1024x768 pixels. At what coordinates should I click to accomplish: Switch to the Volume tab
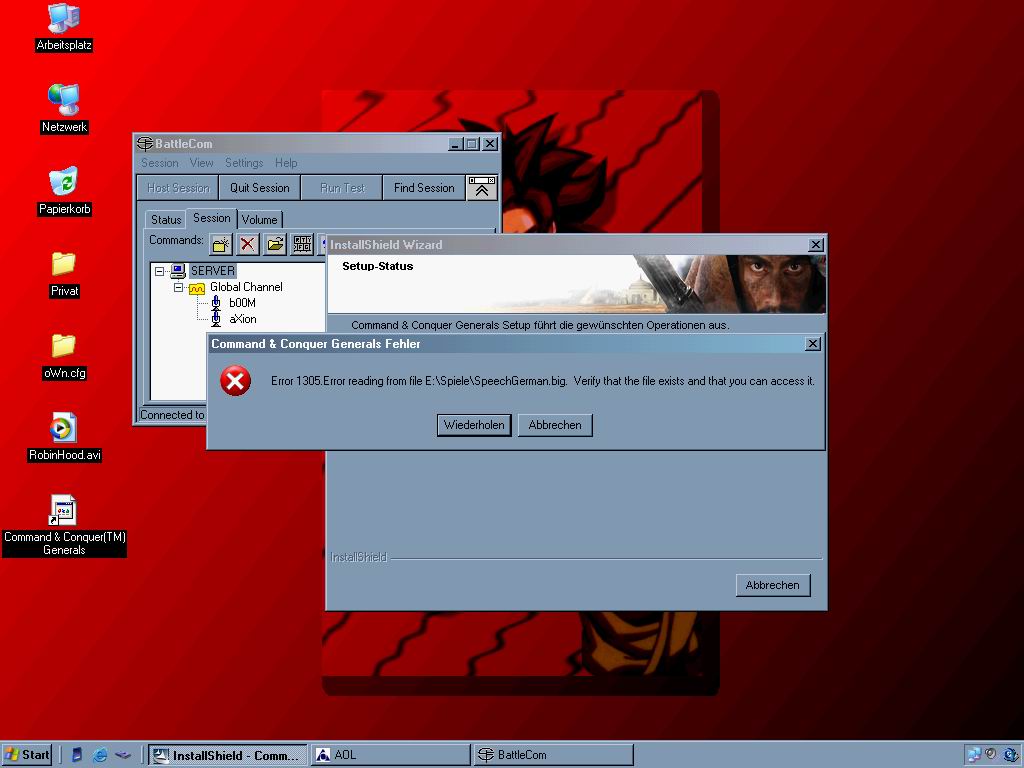[259, 219]
